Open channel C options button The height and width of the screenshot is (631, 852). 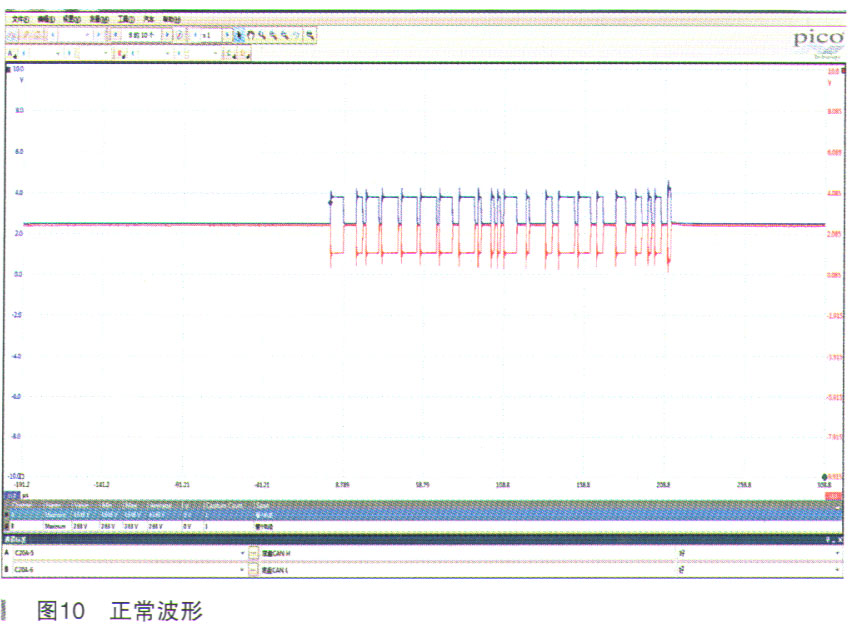[231, 54]
